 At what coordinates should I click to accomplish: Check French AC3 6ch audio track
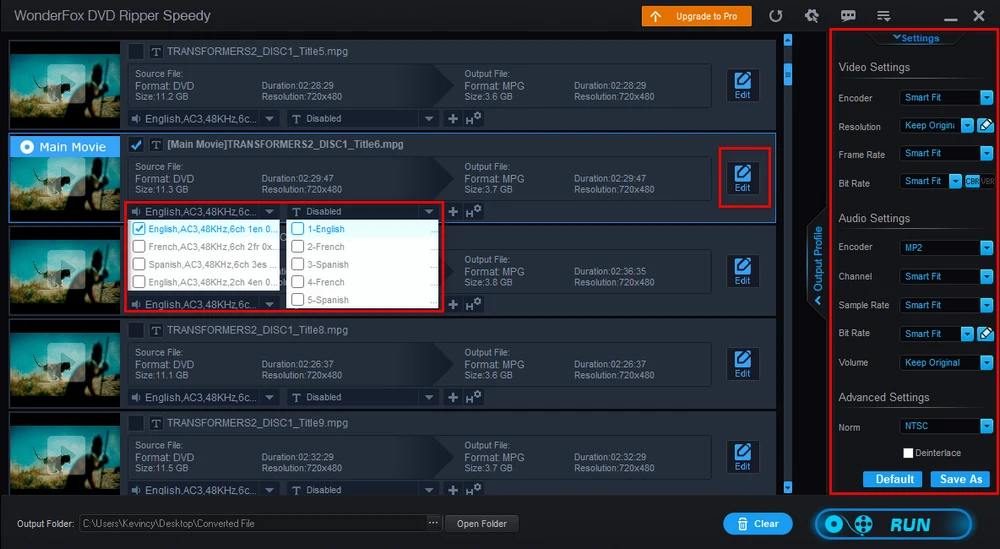pos(139,247)
